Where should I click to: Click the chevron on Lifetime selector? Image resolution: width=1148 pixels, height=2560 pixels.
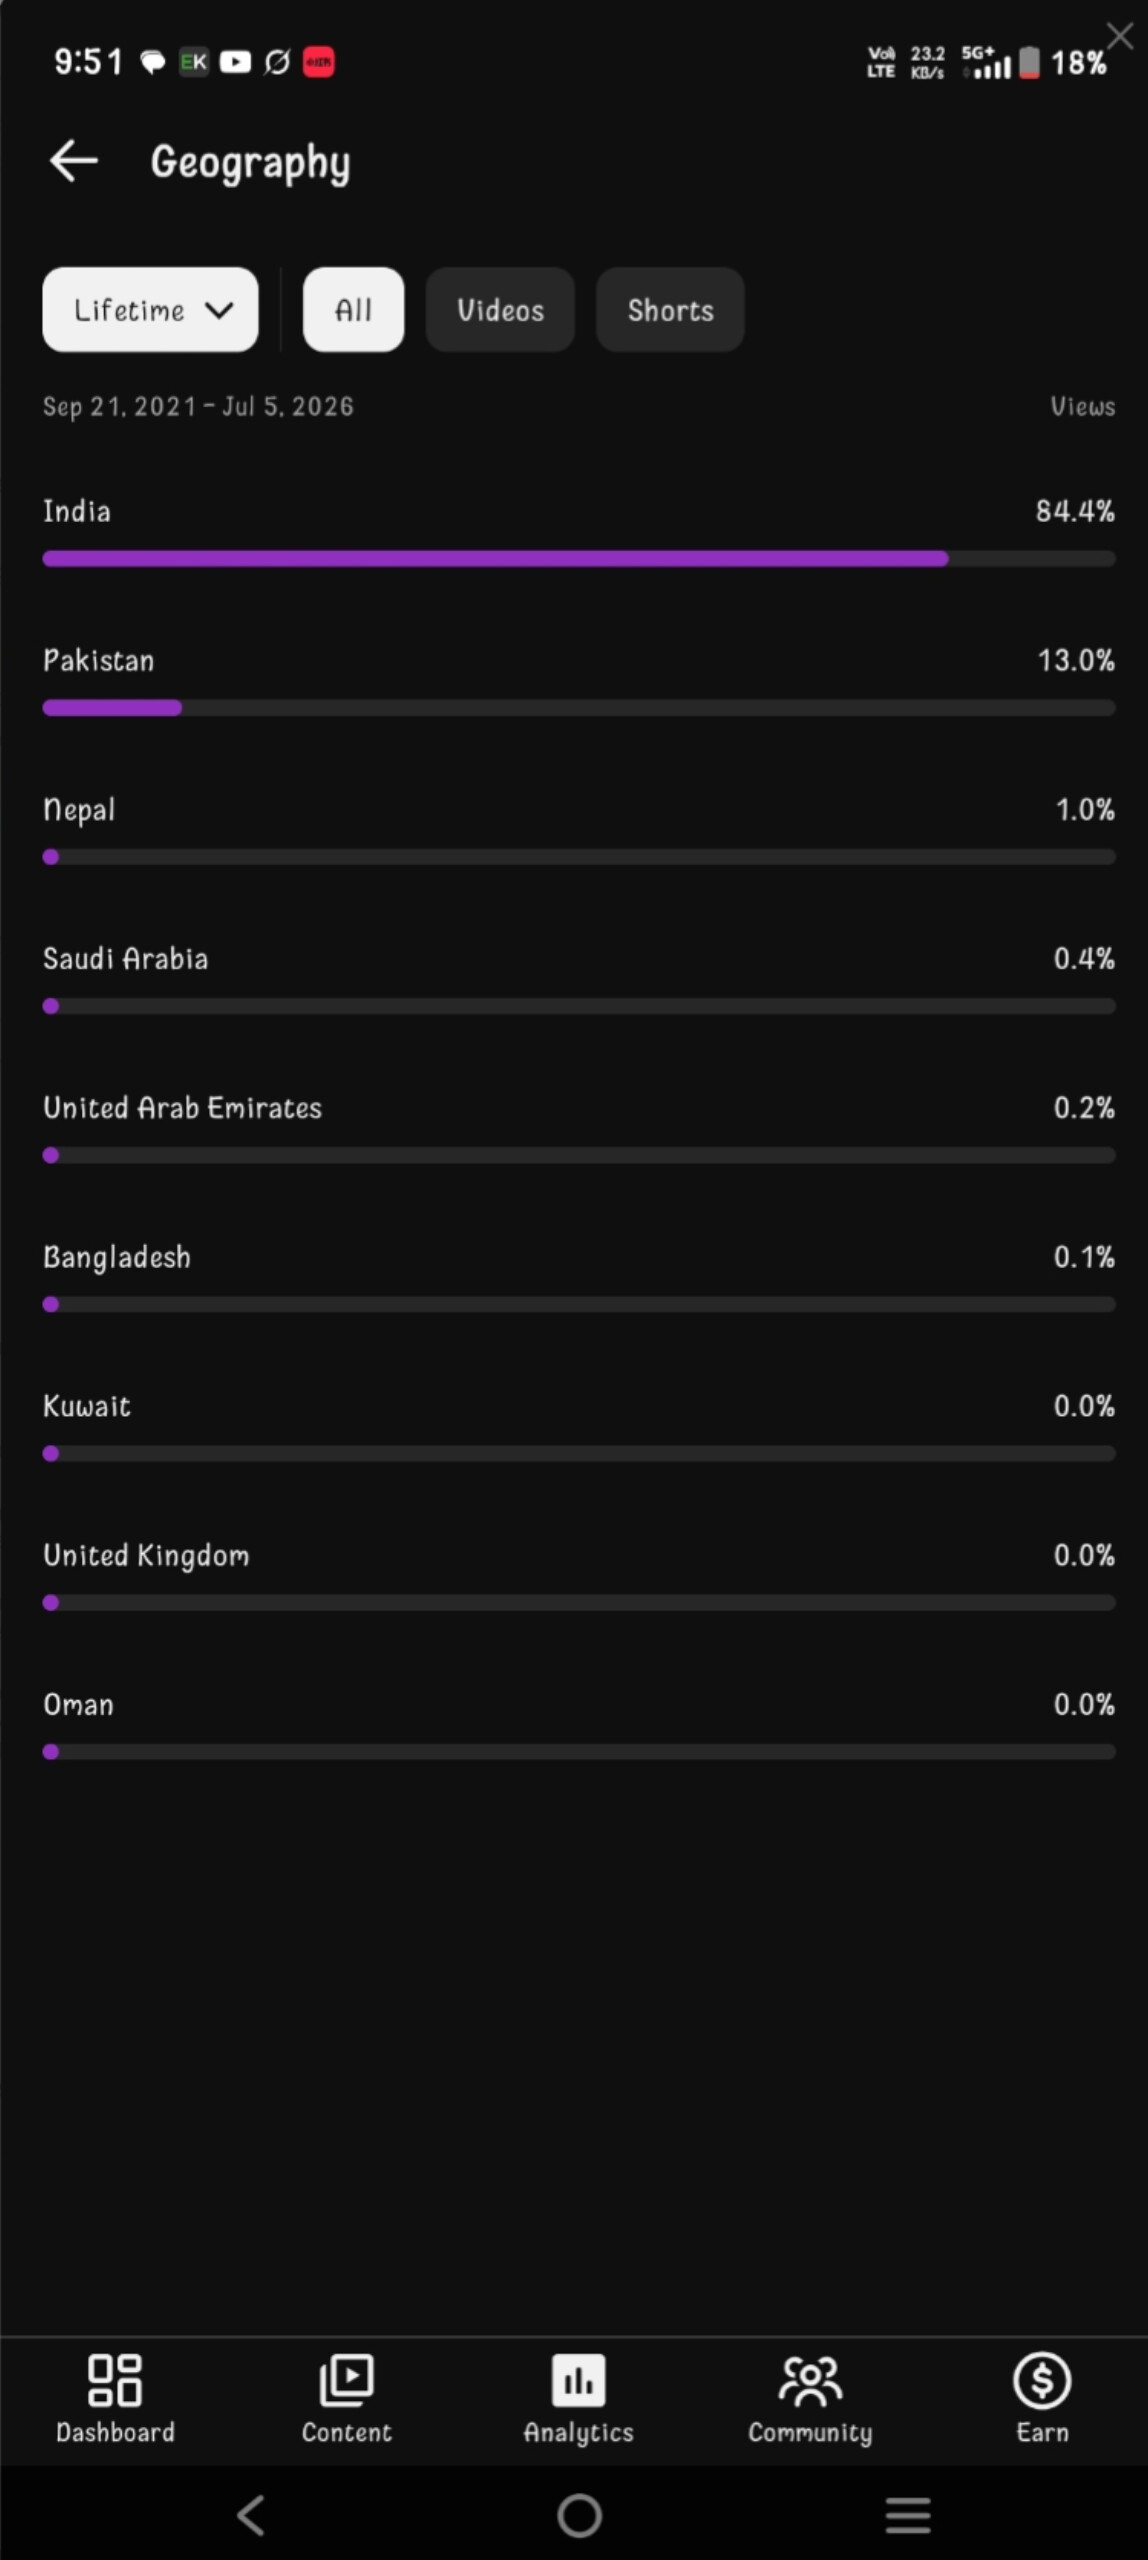pos(219,310)
